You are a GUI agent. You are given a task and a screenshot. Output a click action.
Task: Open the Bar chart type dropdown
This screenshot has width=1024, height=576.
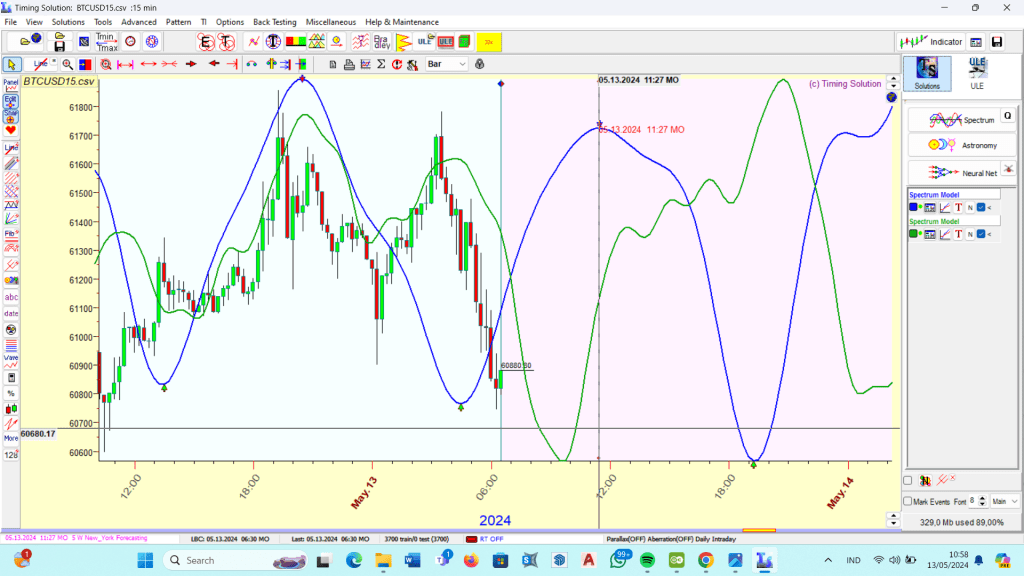(446, 64)
